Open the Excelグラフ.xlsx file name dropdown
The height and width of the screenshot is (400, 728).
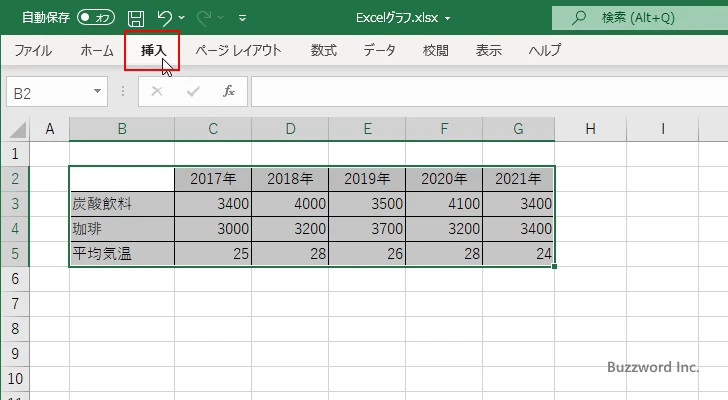[x=448, y=19]
